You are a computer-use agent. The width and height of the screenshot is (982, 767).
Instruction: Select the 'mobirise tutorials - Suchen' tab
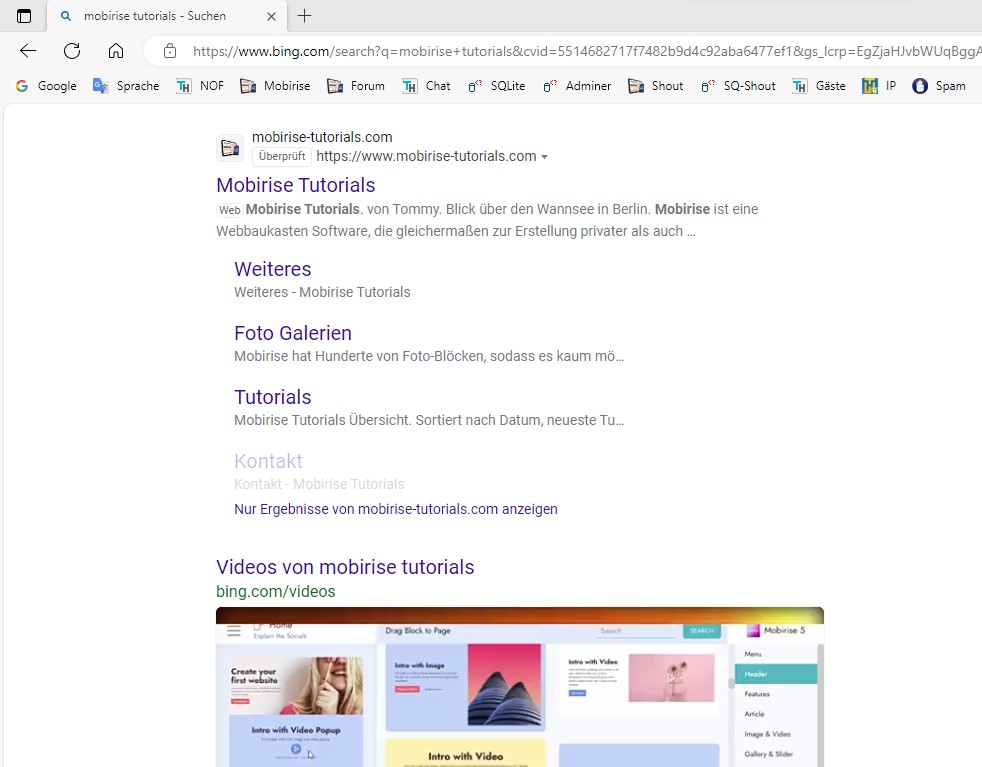click(x=155, y=16)
